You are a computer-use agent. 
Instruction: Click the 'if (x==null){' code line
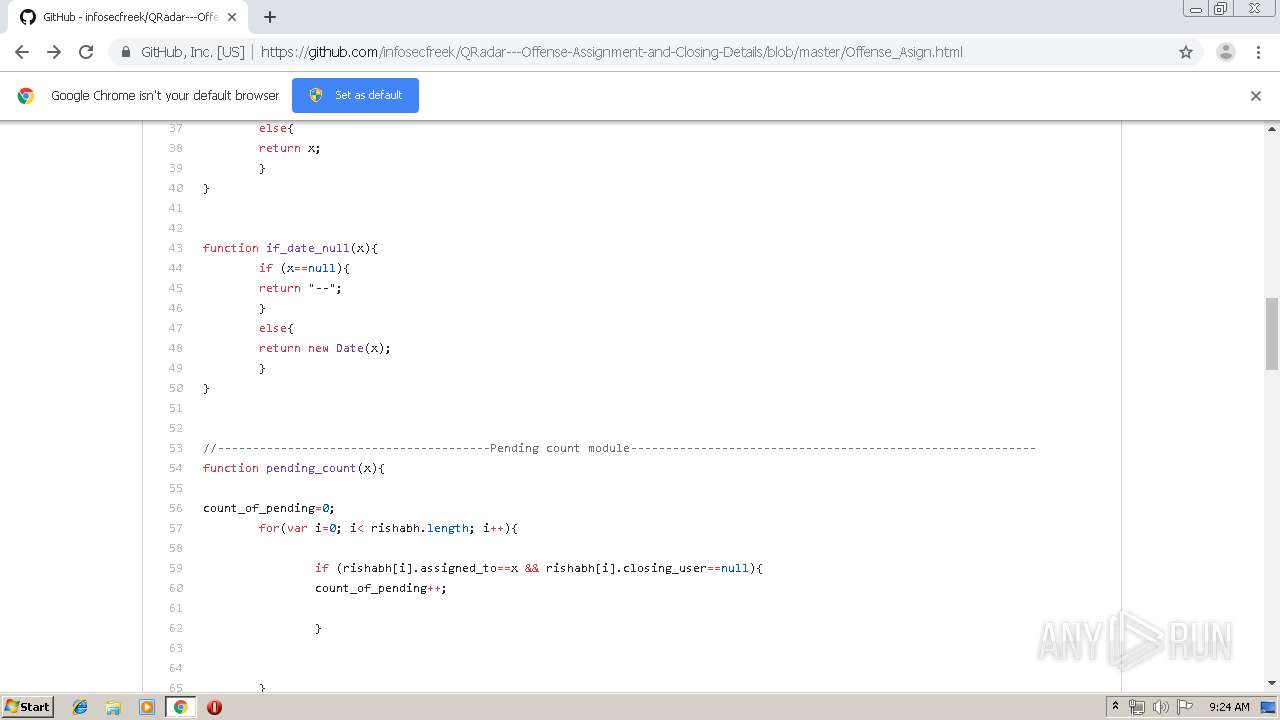point(304,268)
